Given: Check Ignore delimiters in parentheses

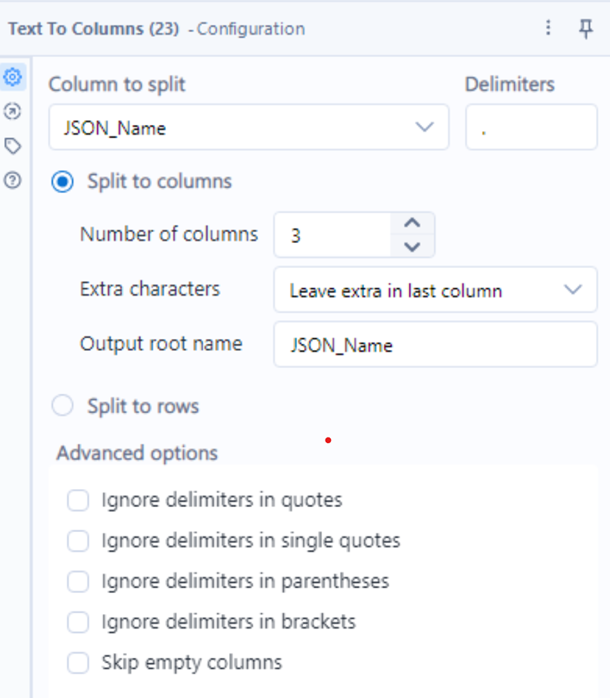Looking at the screenshot, I should tap(78, 581).
